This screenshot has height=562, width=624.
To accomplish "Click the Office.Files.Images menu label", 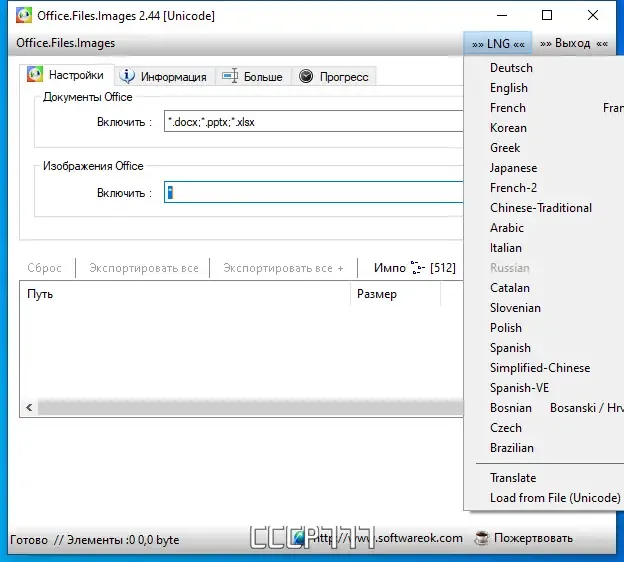I will [x=66, y=43].
